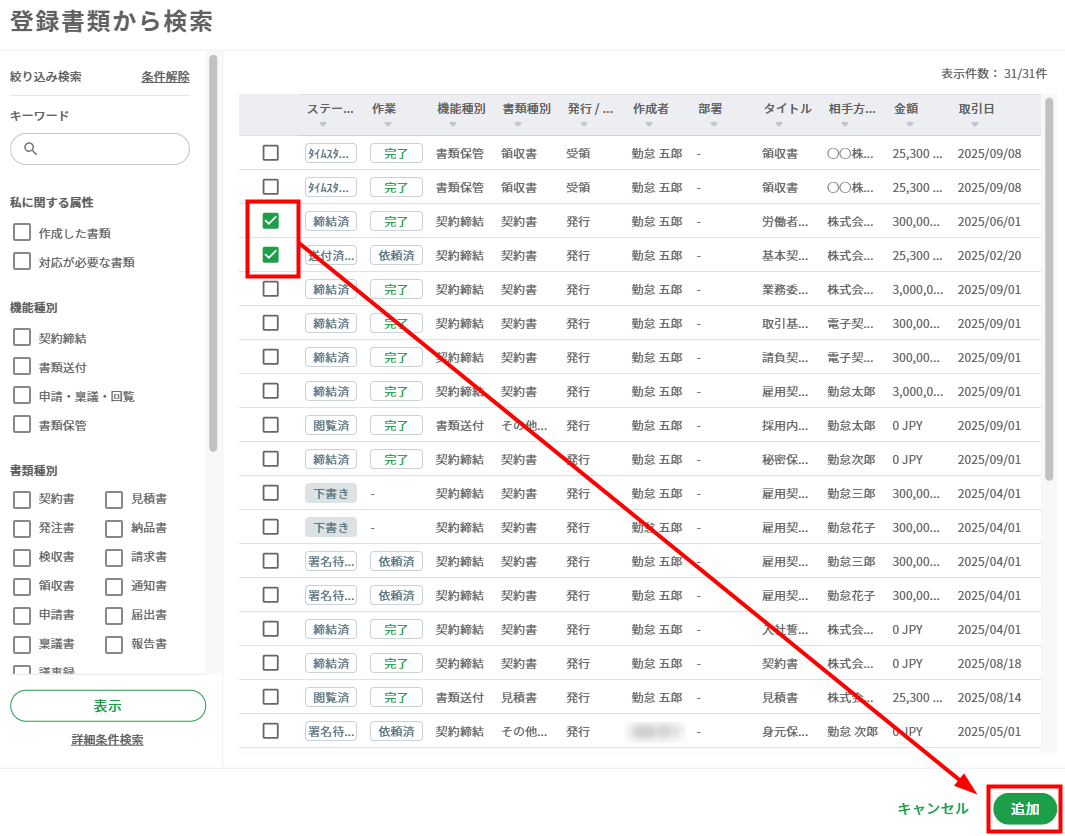Uncheck the row dated 2025/06/01
This screenshot has height=836, width=1065.
[270, 221]
